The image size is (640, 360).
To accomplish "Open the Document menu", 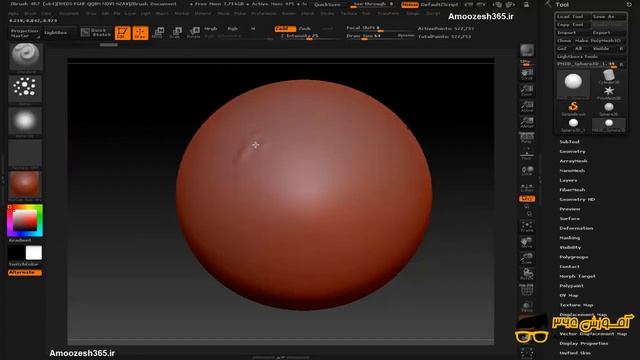I will pos(69,13).
